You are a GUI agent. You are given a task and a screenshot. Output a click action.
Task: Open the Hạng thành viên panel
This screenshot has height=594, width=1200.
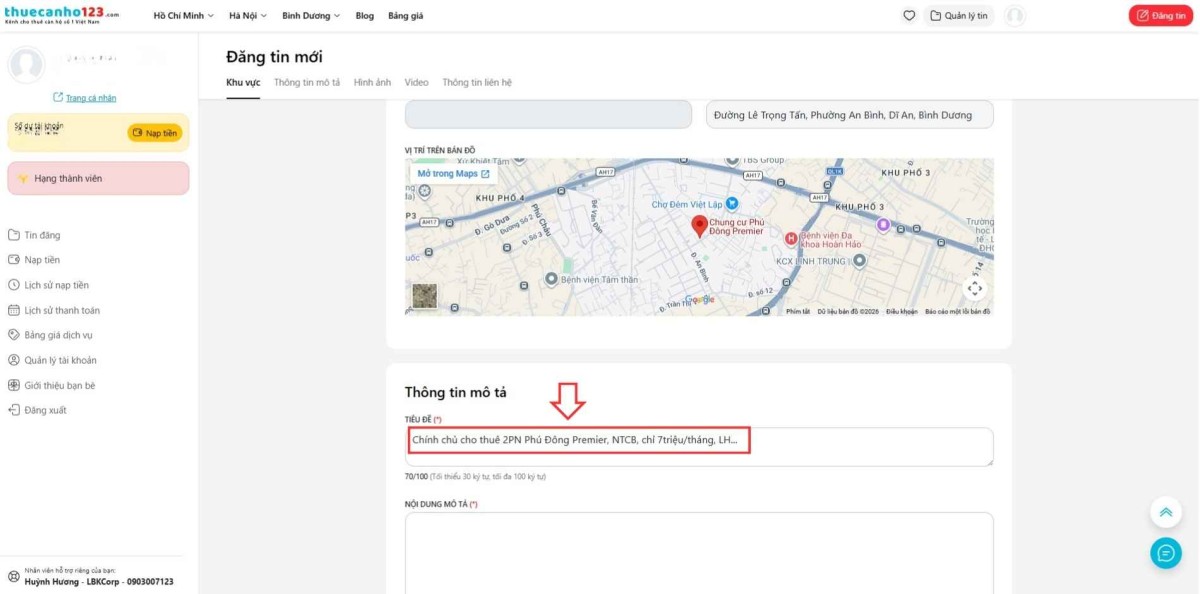pos(98,178)
